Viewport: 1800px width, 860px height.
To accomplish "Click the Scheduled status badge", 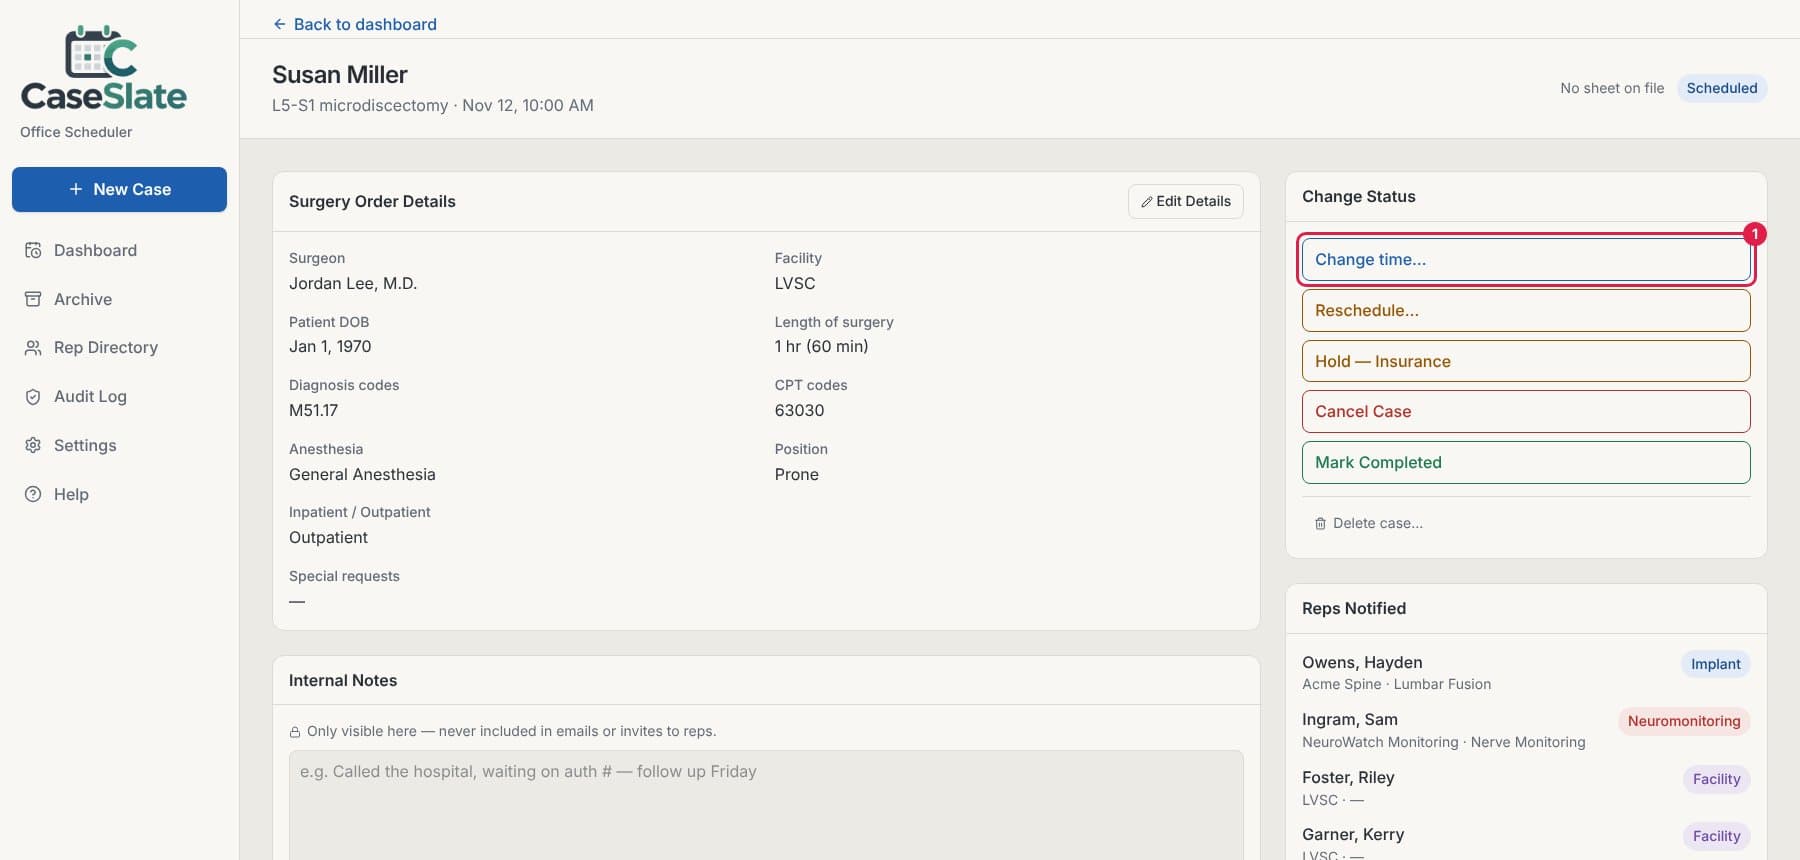I will click(1722, 88).
